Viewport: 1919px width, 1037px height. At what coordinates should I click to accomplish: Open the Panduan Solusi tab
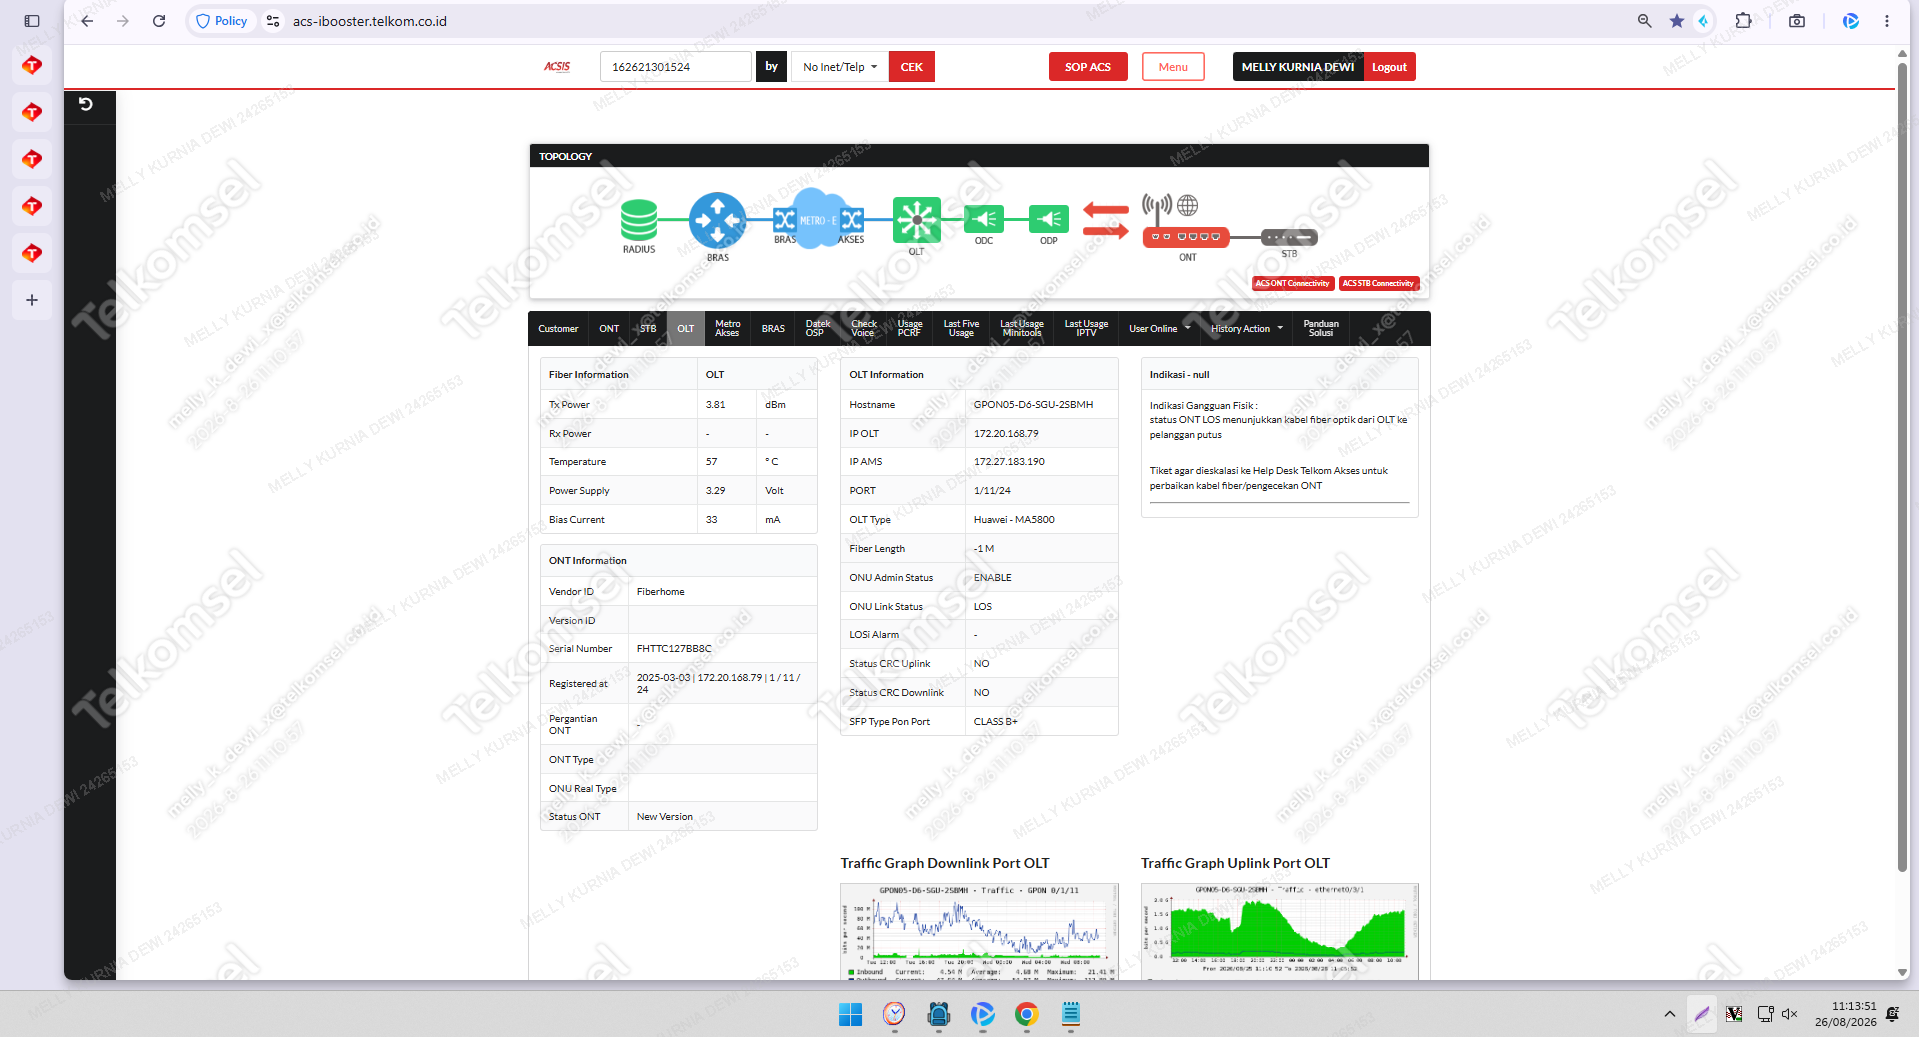[1320, 329]
